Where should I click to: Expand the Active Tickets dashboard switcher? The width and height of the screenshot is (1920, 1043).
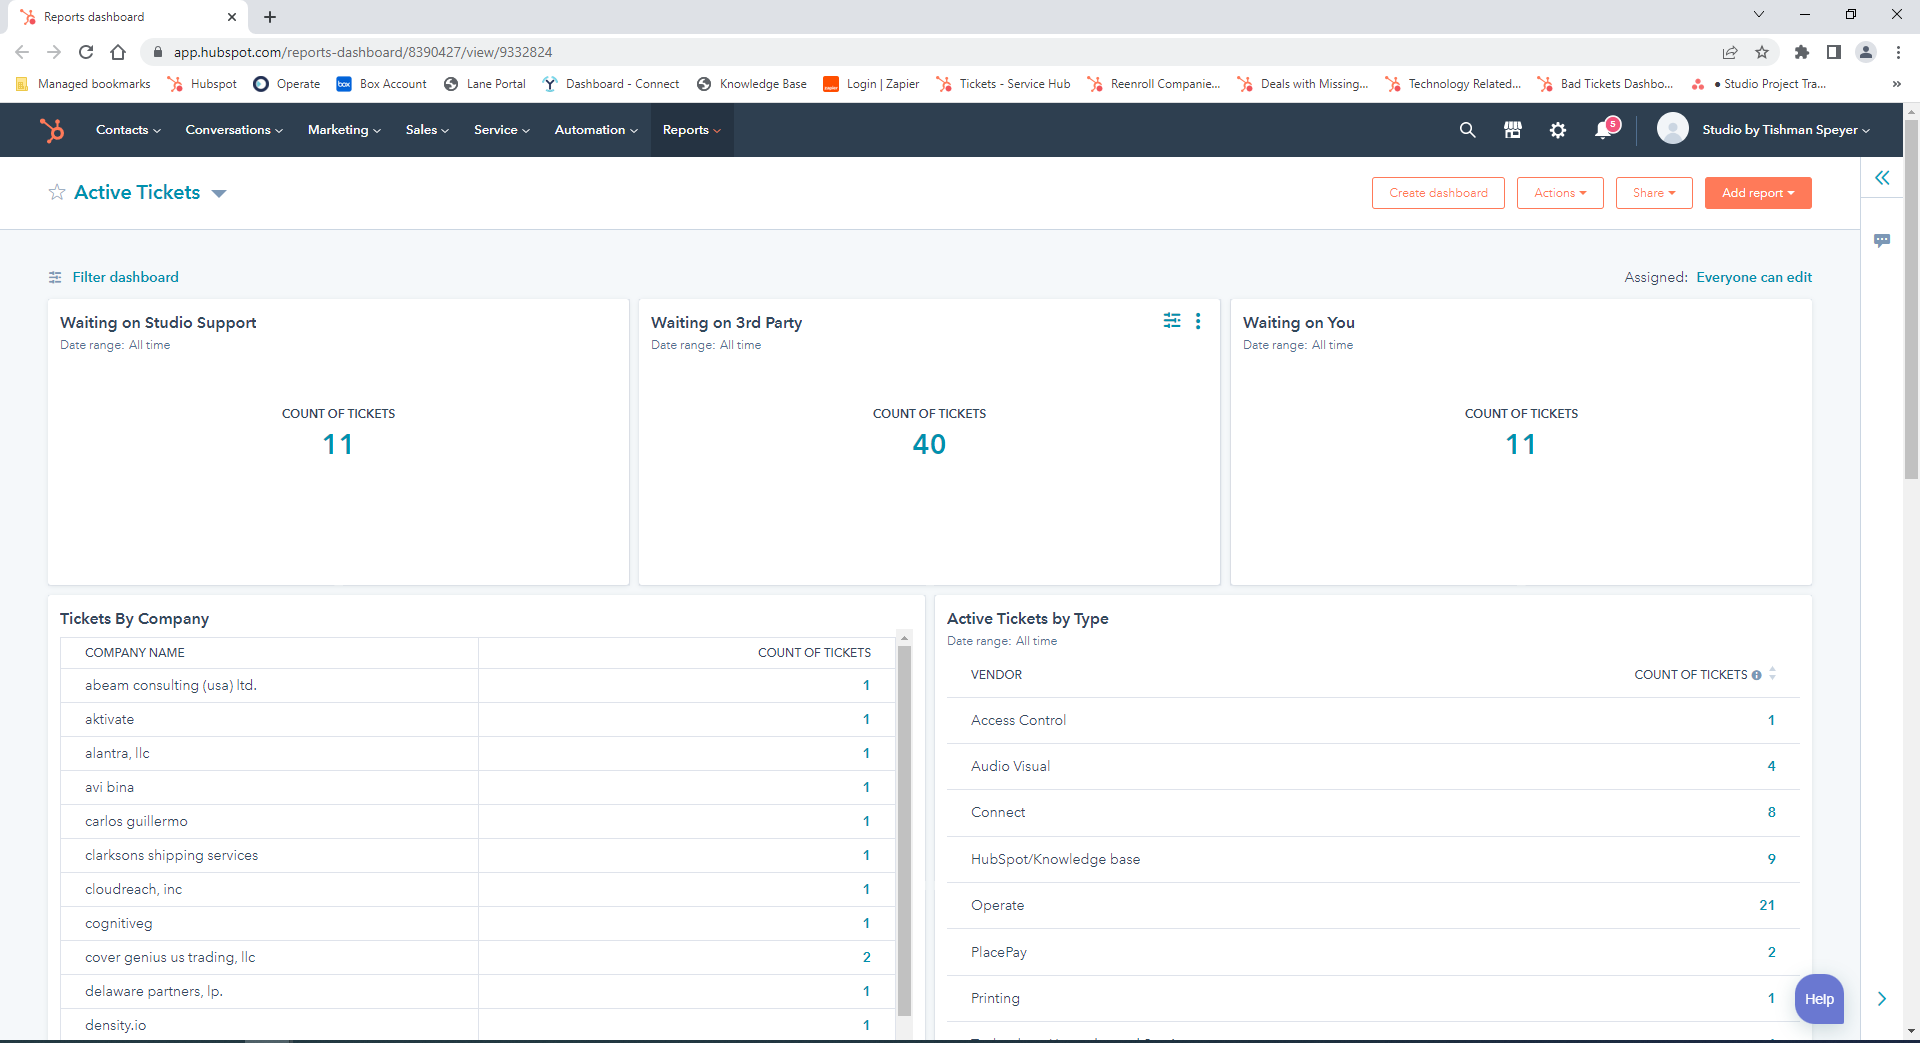click(219, 193)
